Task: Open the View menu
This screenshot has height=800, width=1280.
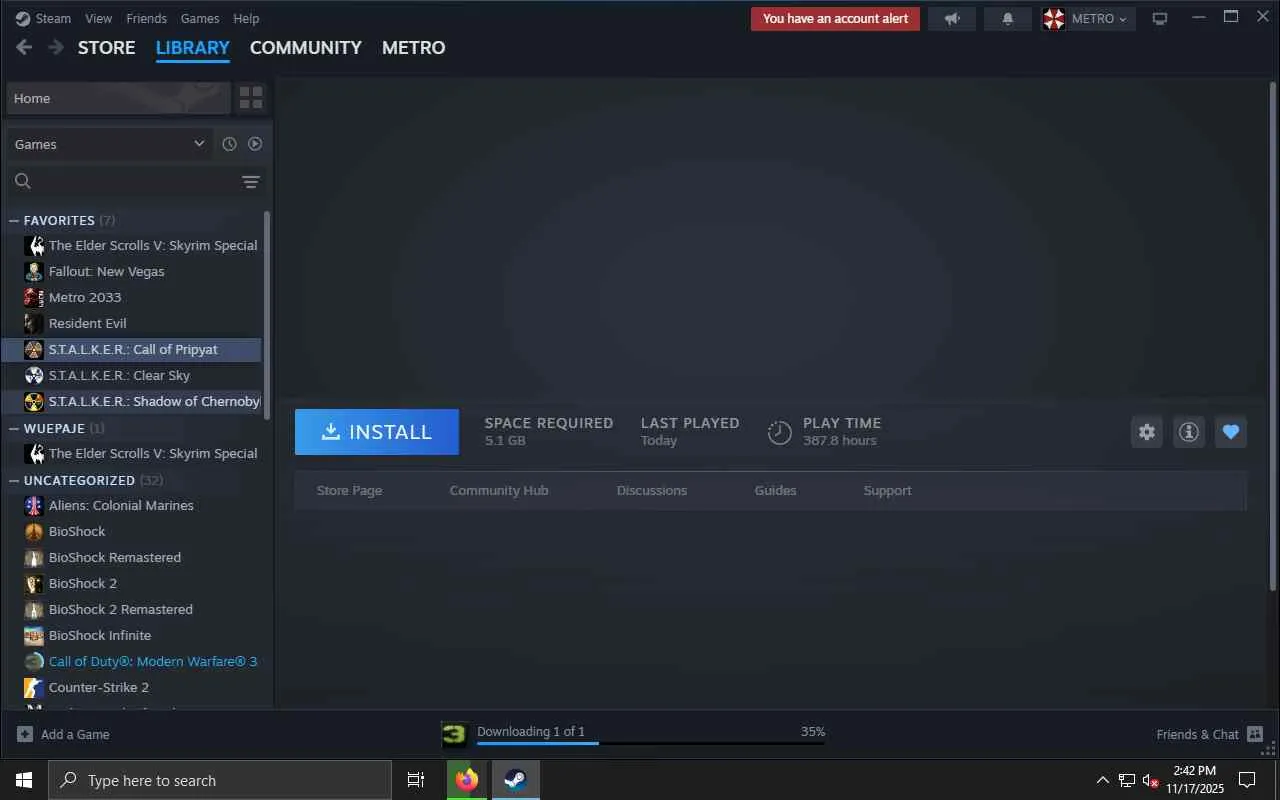Action: pos(99,18)
